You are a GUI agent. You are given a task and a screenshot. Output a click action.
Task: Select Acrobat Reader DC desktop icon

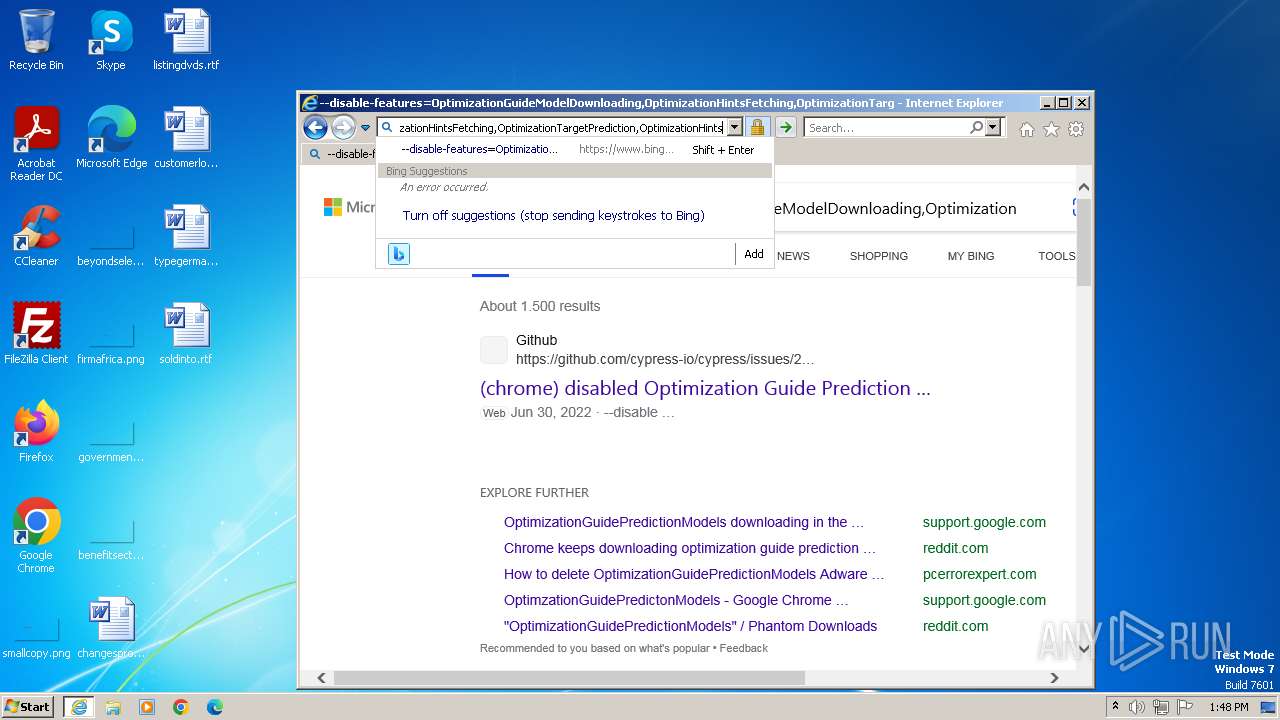pyautogui.click(x=36, y=145)
